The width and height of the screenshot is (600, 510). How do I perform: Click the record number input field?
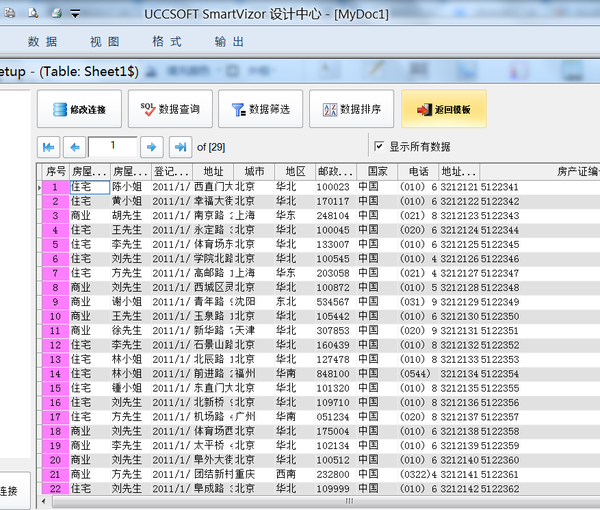tap(112, 147)
